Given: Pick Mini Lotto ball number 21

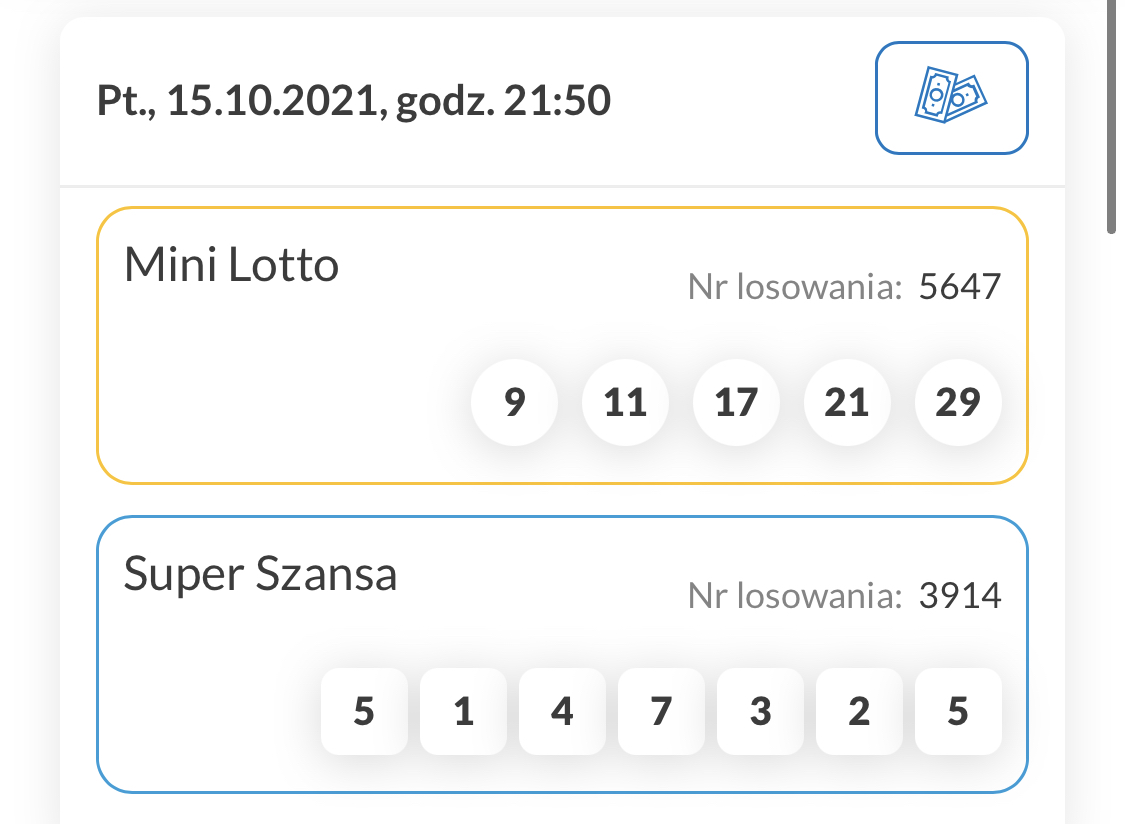Looking at the screenshot, I should click(847, 403).
